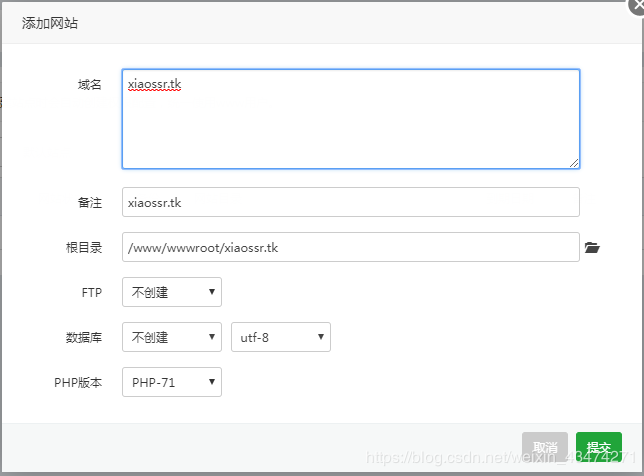Click the 域名 label
Screen dimensions: 644x476
coord(90,85)
